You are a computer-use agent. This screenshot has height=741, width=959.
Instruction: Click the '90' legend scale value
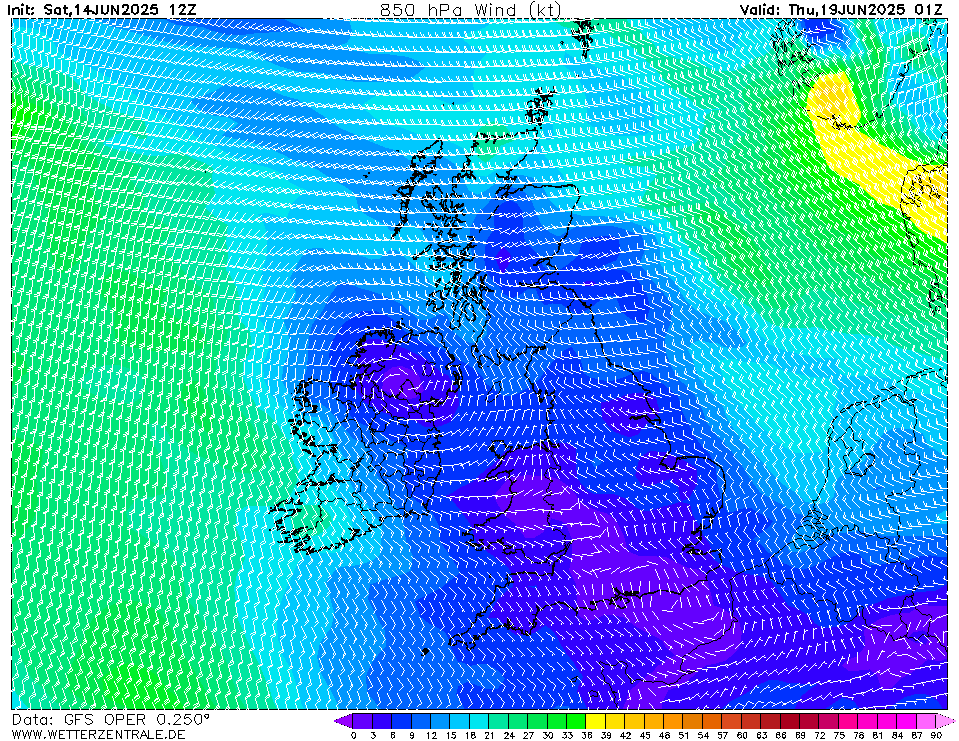pyautogui.click(x=936, y=735)
